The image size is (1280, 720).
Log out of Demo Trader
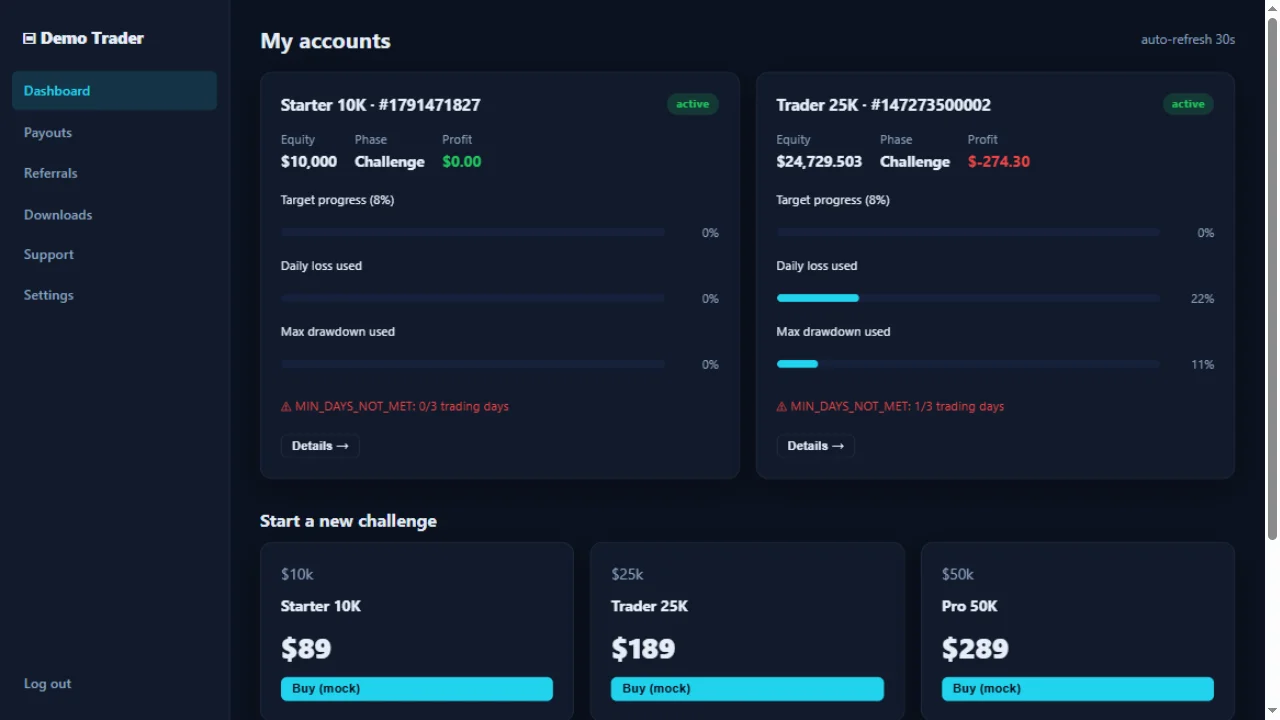click(48, 684)
